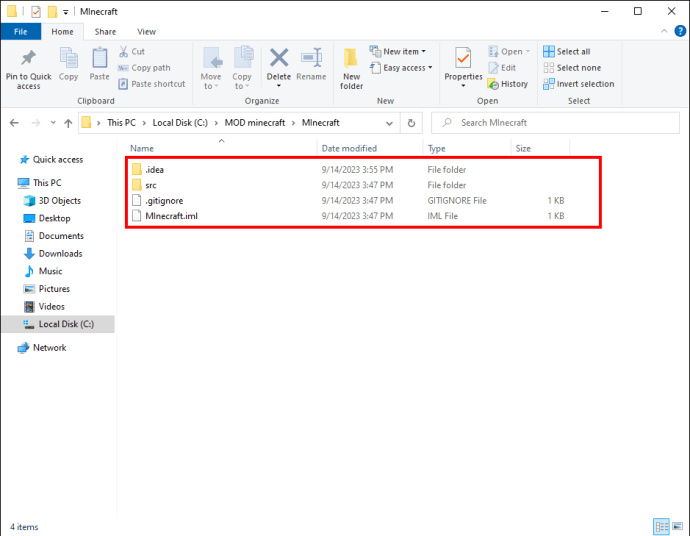Click the Delete X icon
The width and height of the screenshot is (690, 536).
click(x=279, y=58)
